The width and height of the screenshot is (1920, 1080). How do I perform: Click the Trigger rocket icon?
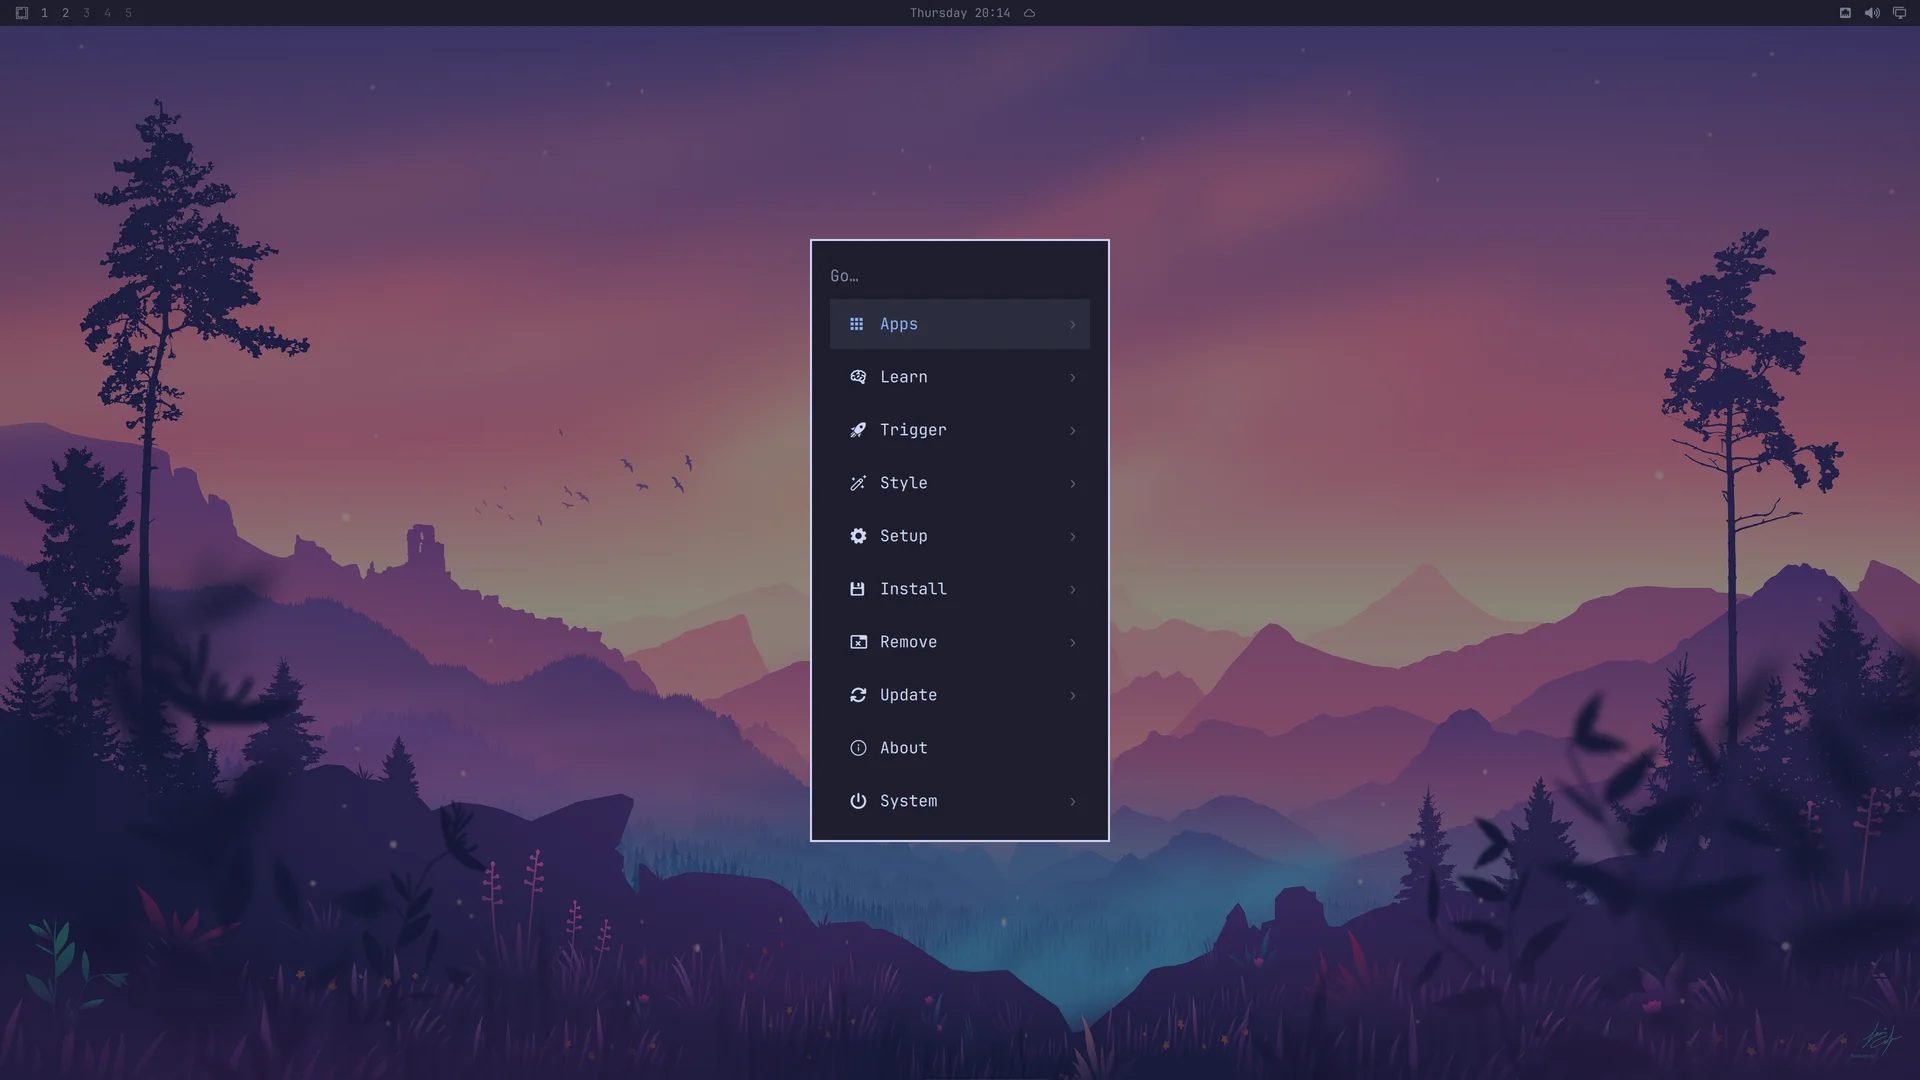(x=858, y=430)
